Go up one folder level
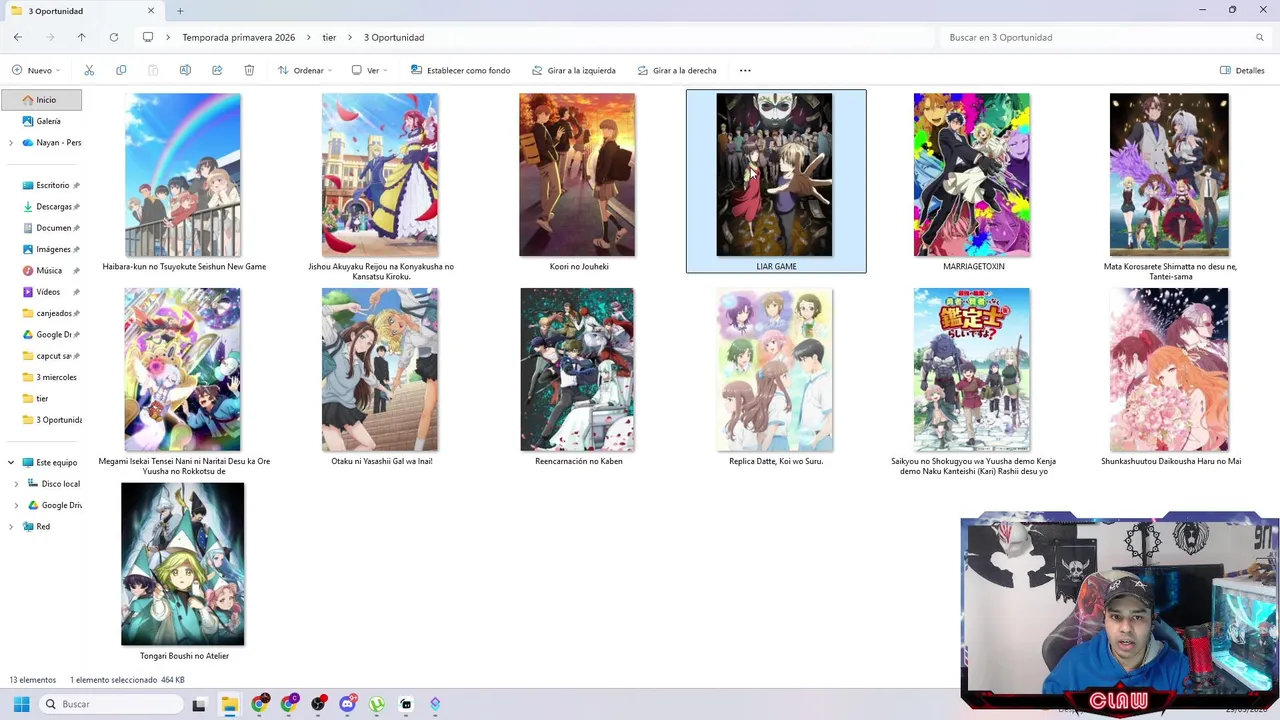The image size is (1280, 720). [x=82, y=37]
